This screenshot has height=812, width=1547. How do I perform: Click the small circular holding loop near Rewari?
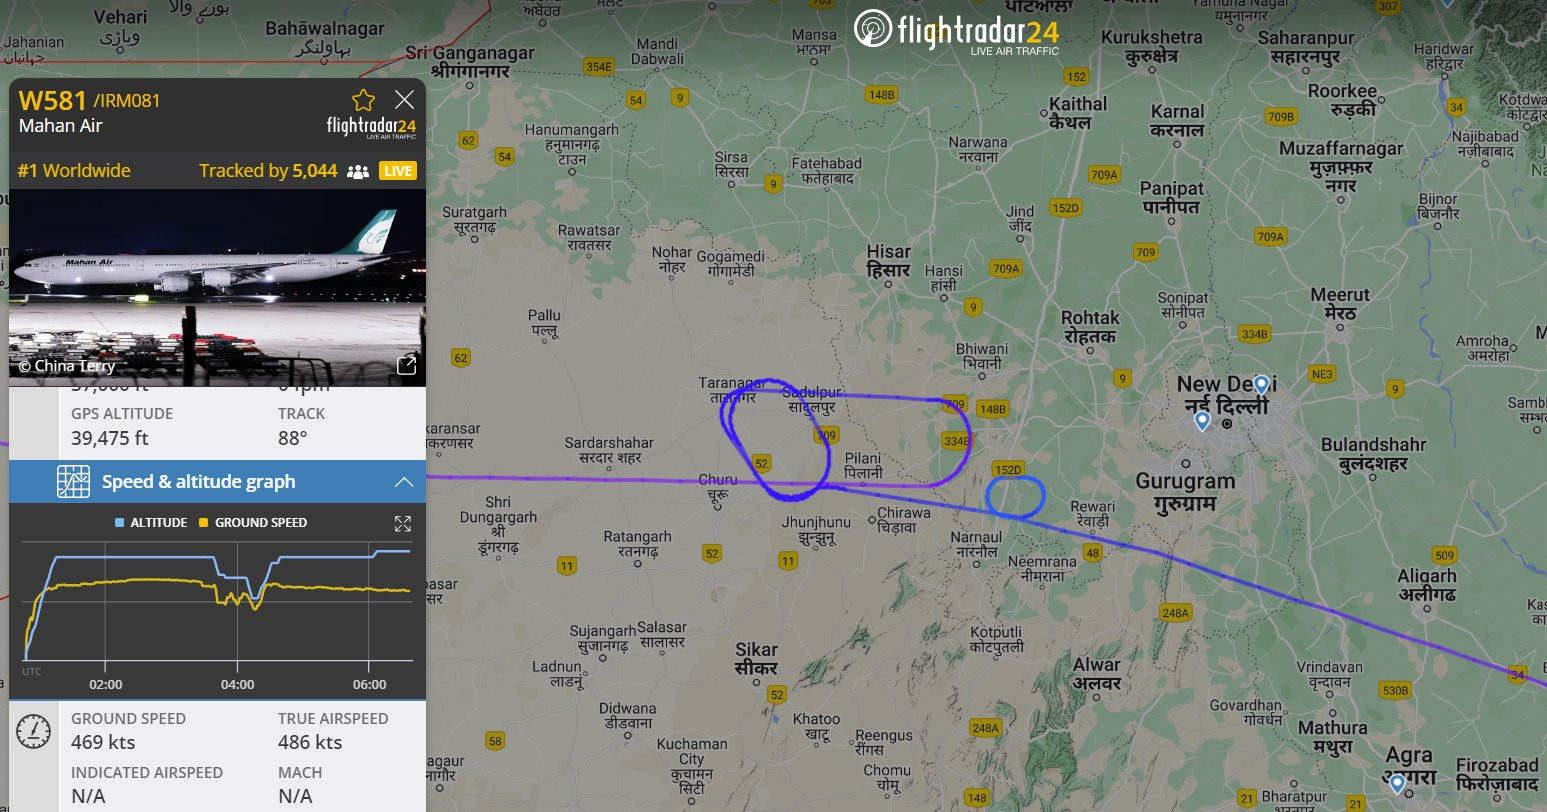[x=1015, y=497]
